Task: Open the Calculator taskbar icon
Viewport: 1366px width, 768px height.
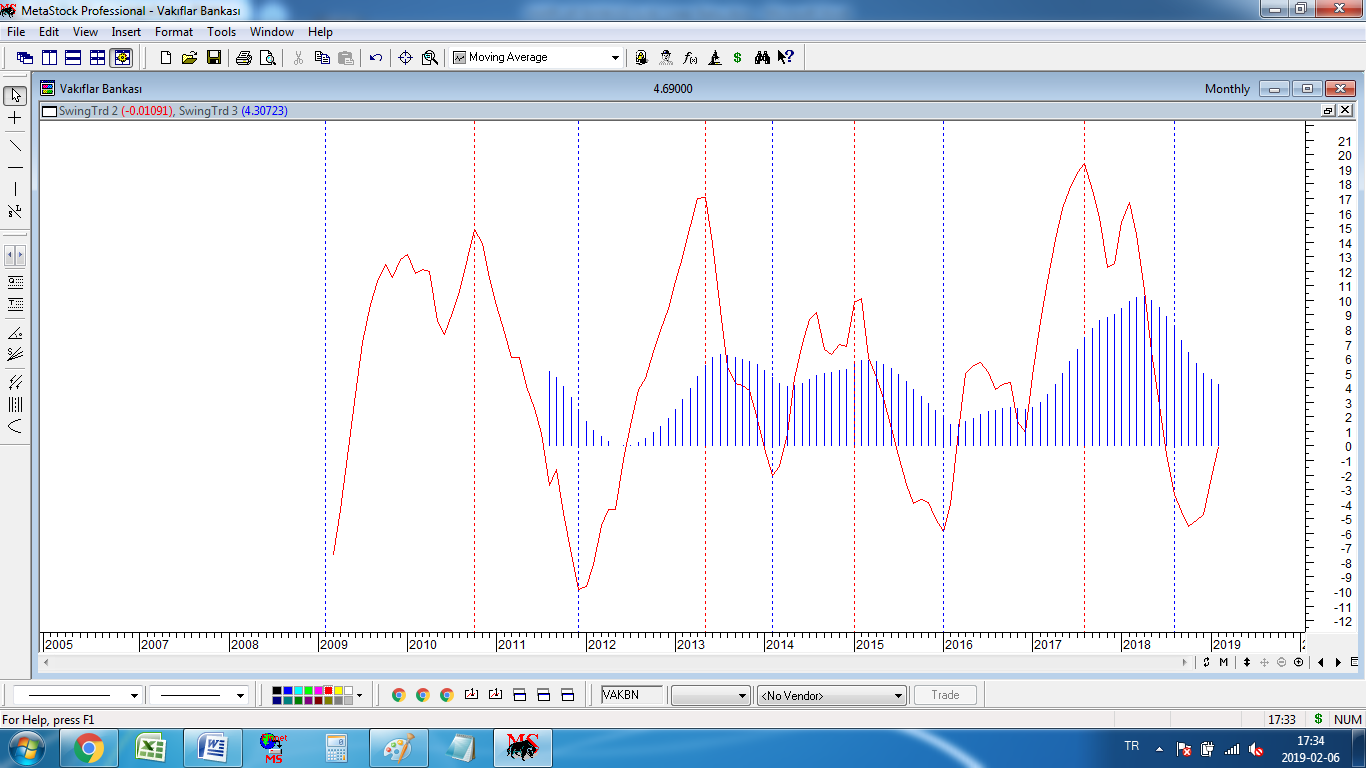Action: (337, 748)
